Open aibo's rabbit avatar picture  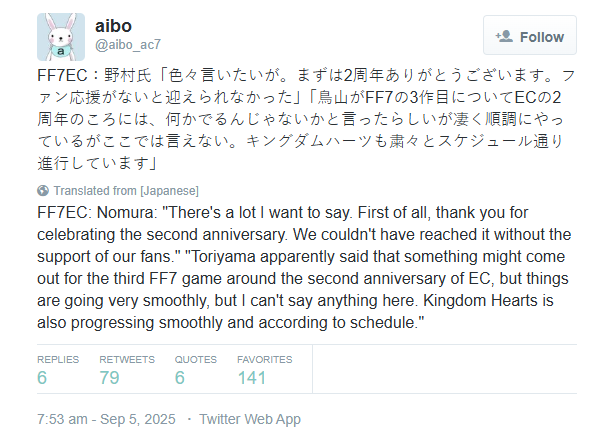click(62, 37)
